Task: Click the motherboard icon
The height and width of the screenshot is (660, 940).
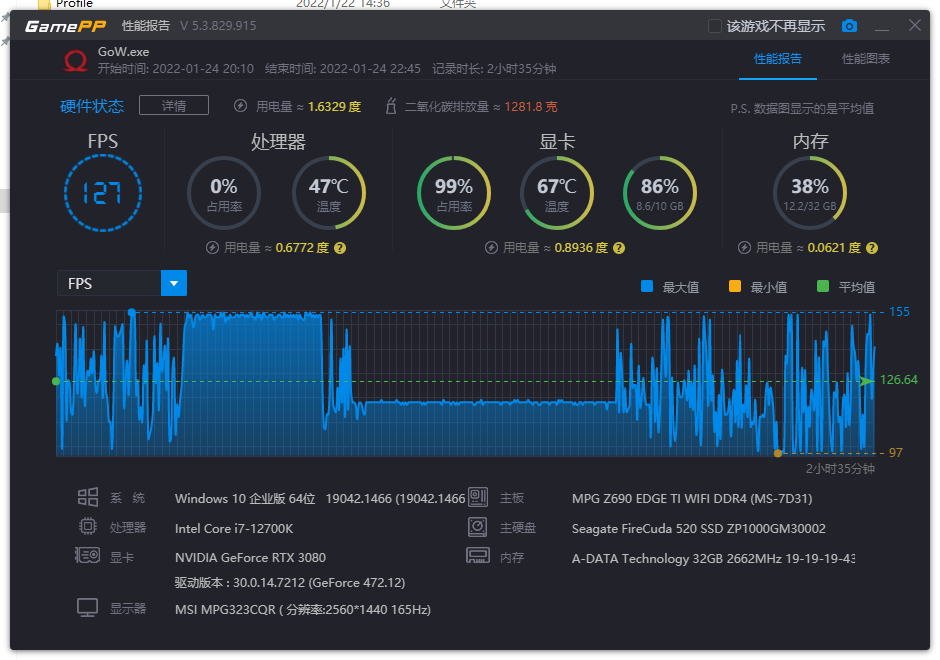Action: (478, 497)
